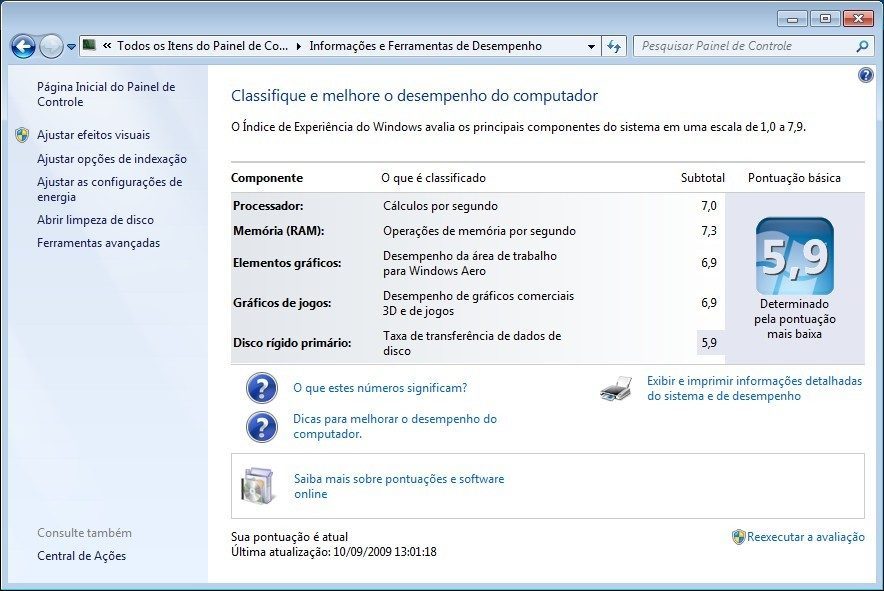This screenshot has width=884, height=591.
Task: Maximize the Control Panel window
Action: tap(825, 19)
